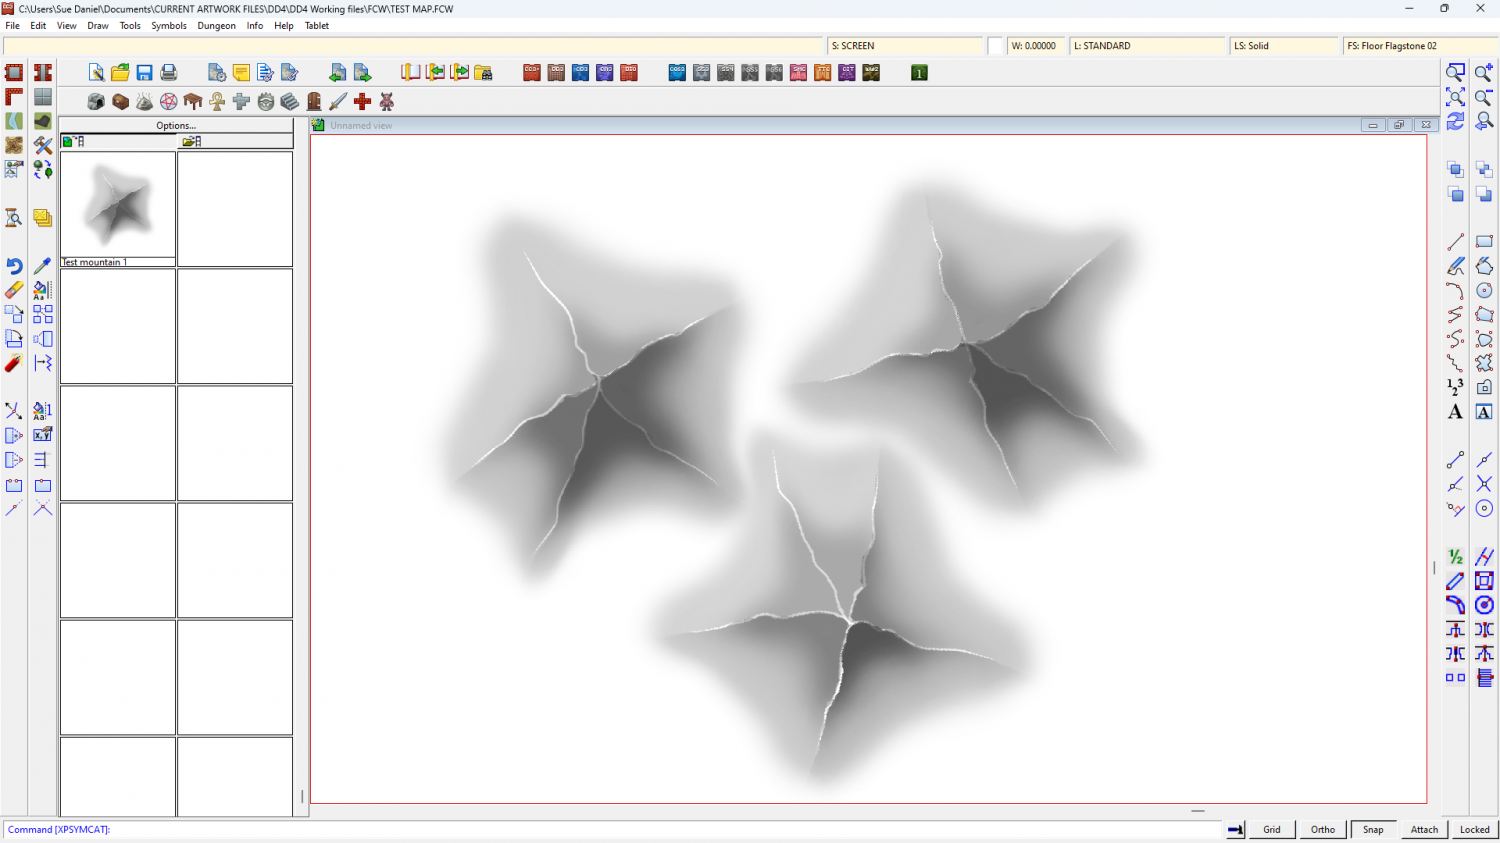Click the wooden table furniture catalog icon
Screen dimensions: 1500x843
coord(193,102)
